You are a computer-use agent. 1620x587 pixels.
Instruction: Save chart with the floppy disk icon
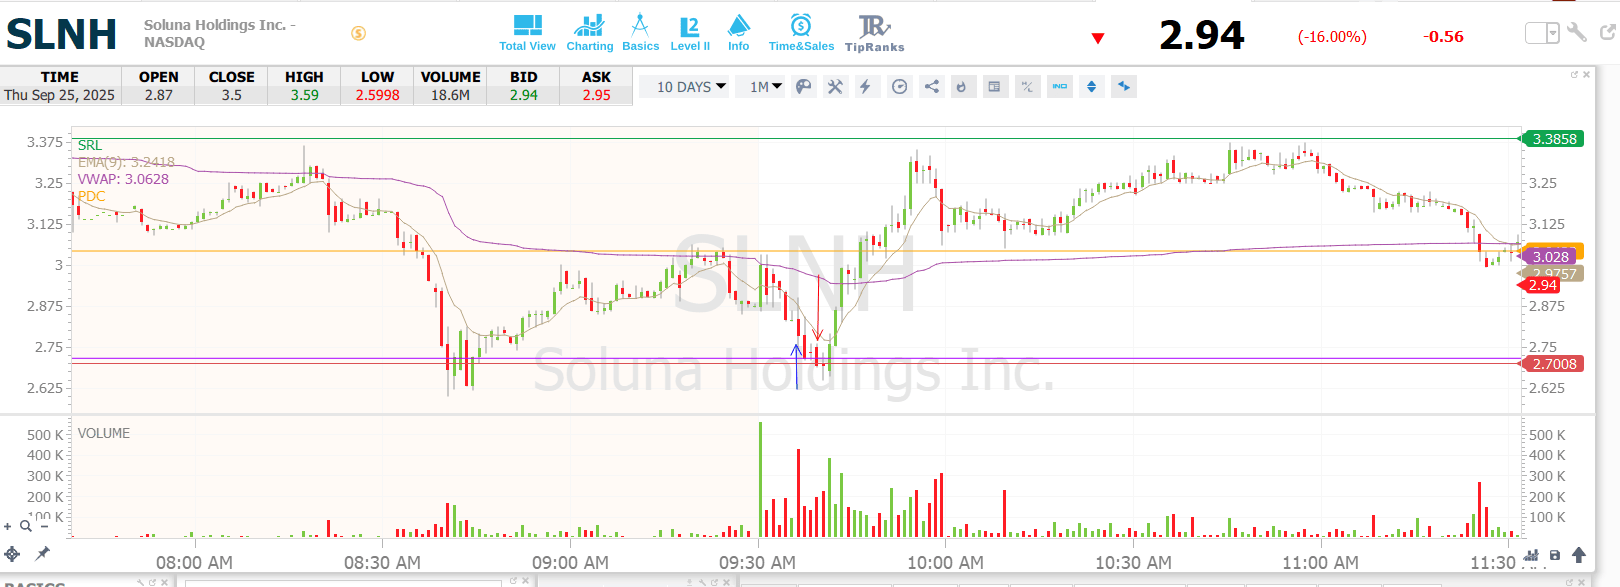click(1555, 554)
